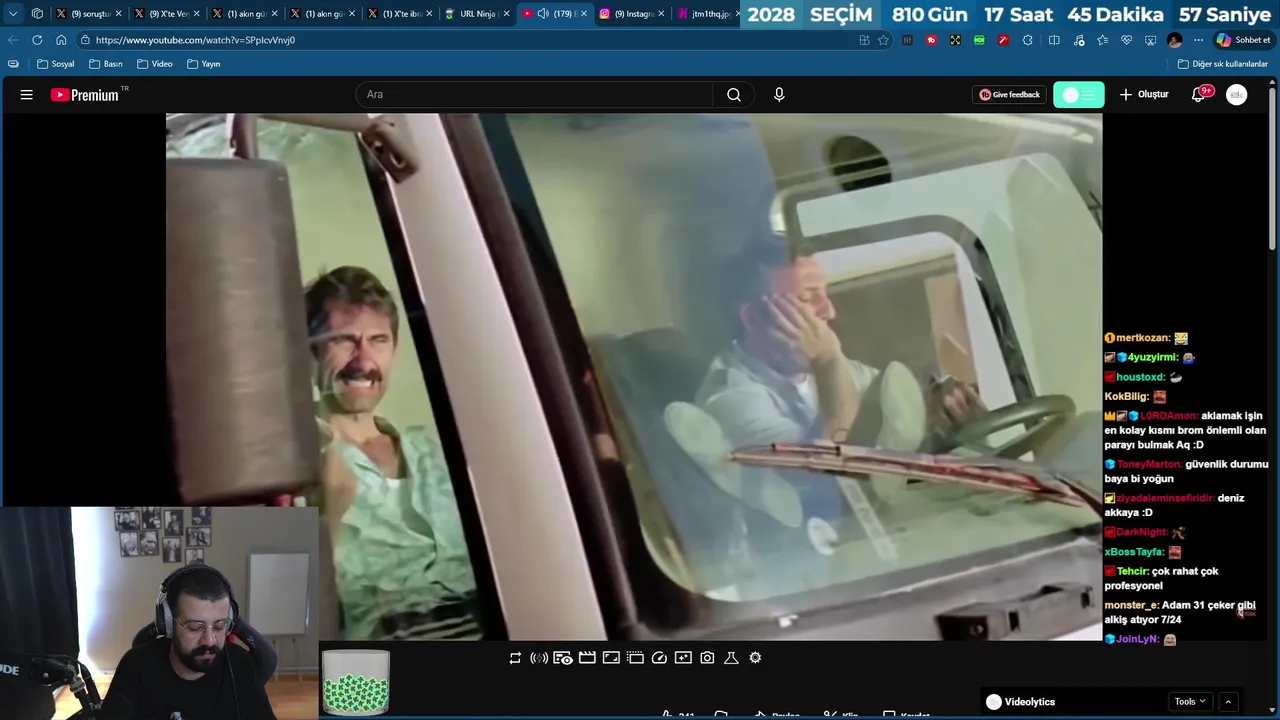Viewport: 1280px width, 720px height.
Task: Click the pop-up player rectangle icon
Action: 611,658
